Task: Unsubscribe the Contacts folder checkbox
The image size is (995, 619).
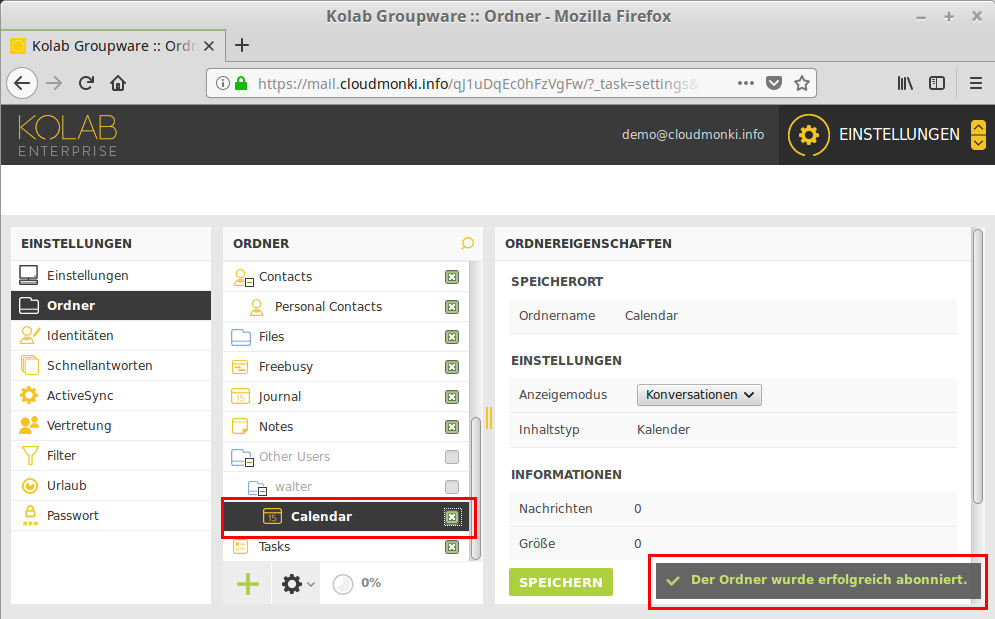Action: (x=452, y=277)
